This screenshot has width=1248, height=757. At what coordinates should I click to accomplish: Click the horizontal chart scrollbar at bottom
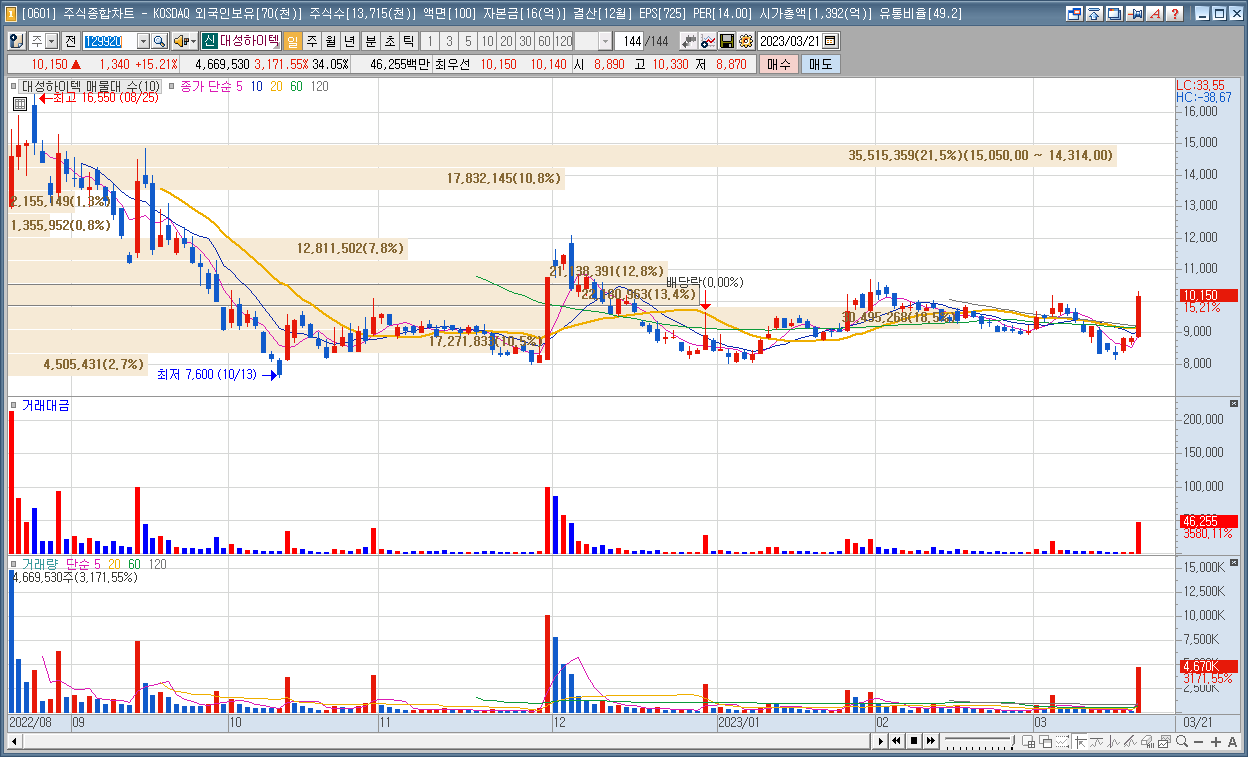click(438, 741)
